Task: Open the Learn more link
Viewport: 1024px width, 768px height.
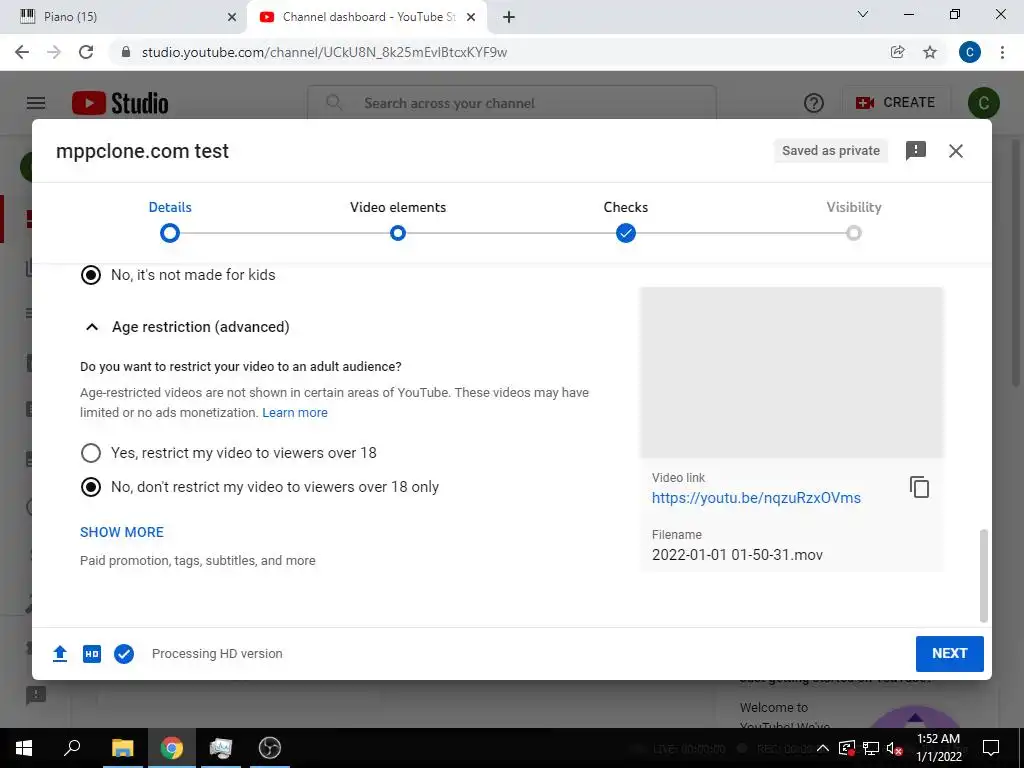Action: click(x=295, y=413)
